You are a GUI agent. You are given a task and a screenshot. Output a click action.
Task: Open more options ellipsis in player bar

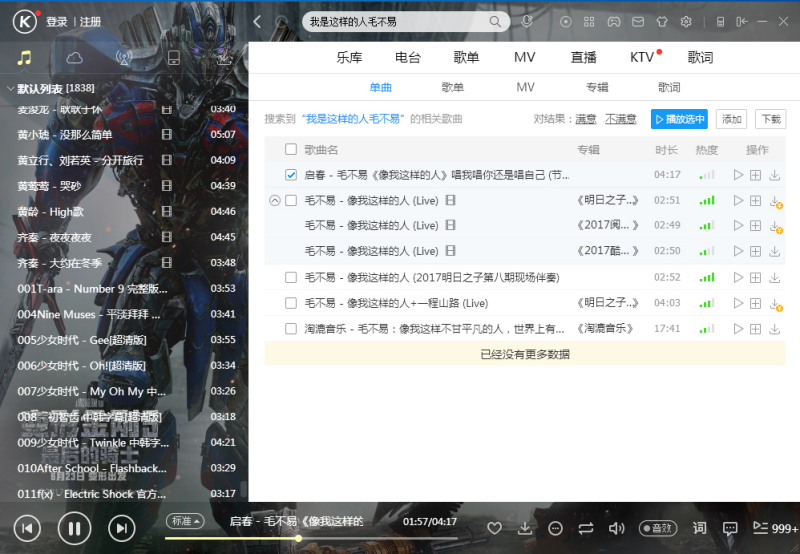(x=555, y=528)
